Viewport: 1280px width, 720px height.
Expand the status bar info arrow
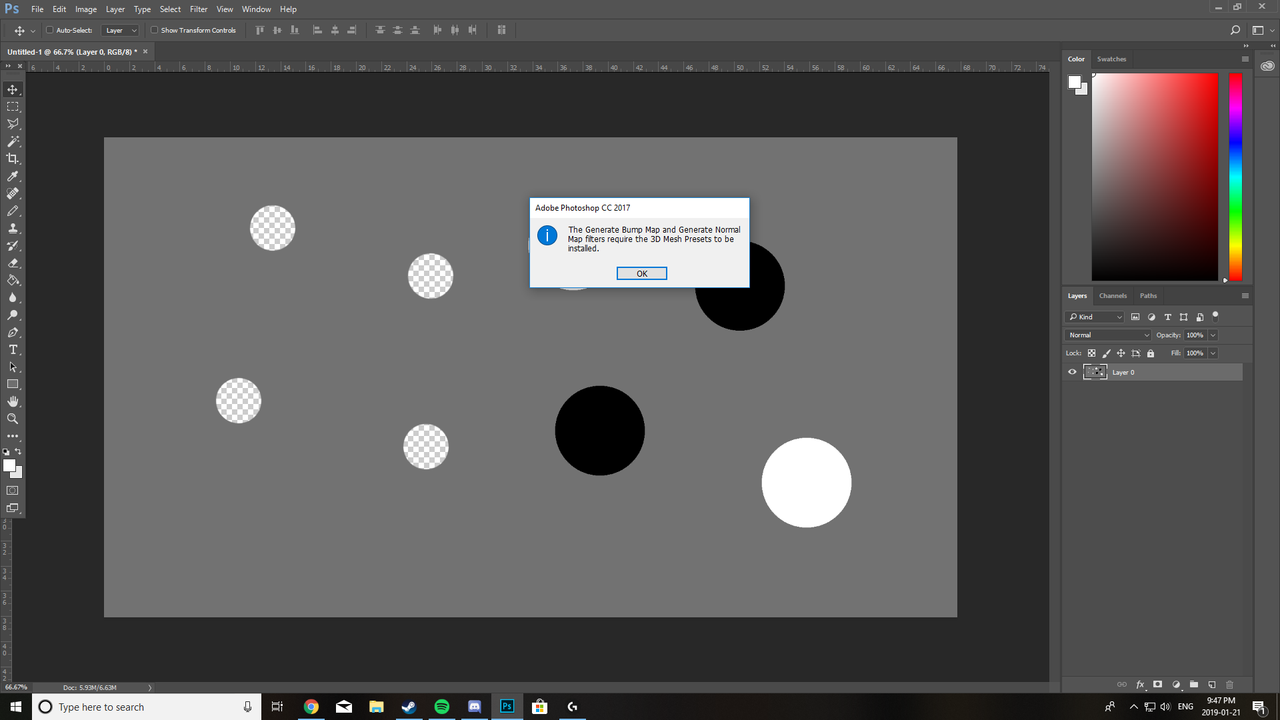click(x=150, y=687)
